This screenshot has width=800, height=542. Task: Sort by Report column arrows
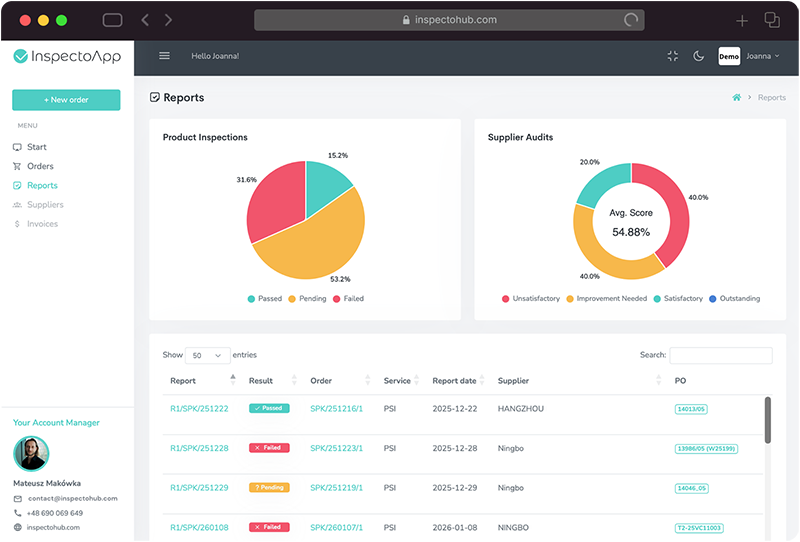coord(233,380)
